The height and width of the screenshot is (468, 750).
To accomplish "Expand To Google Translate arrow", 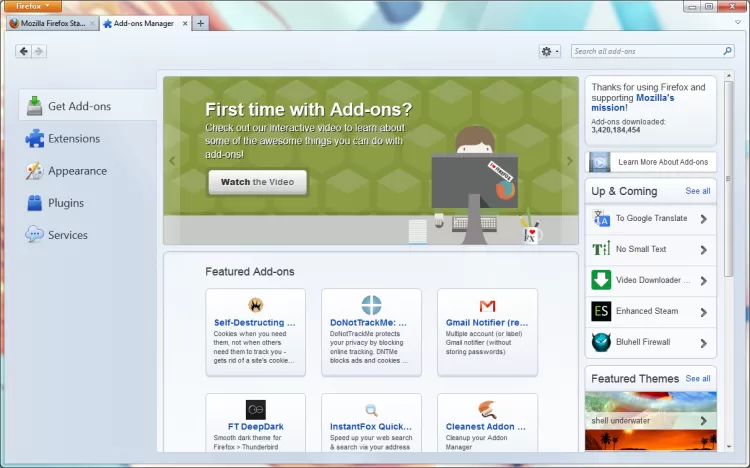I will pos(704,219).
